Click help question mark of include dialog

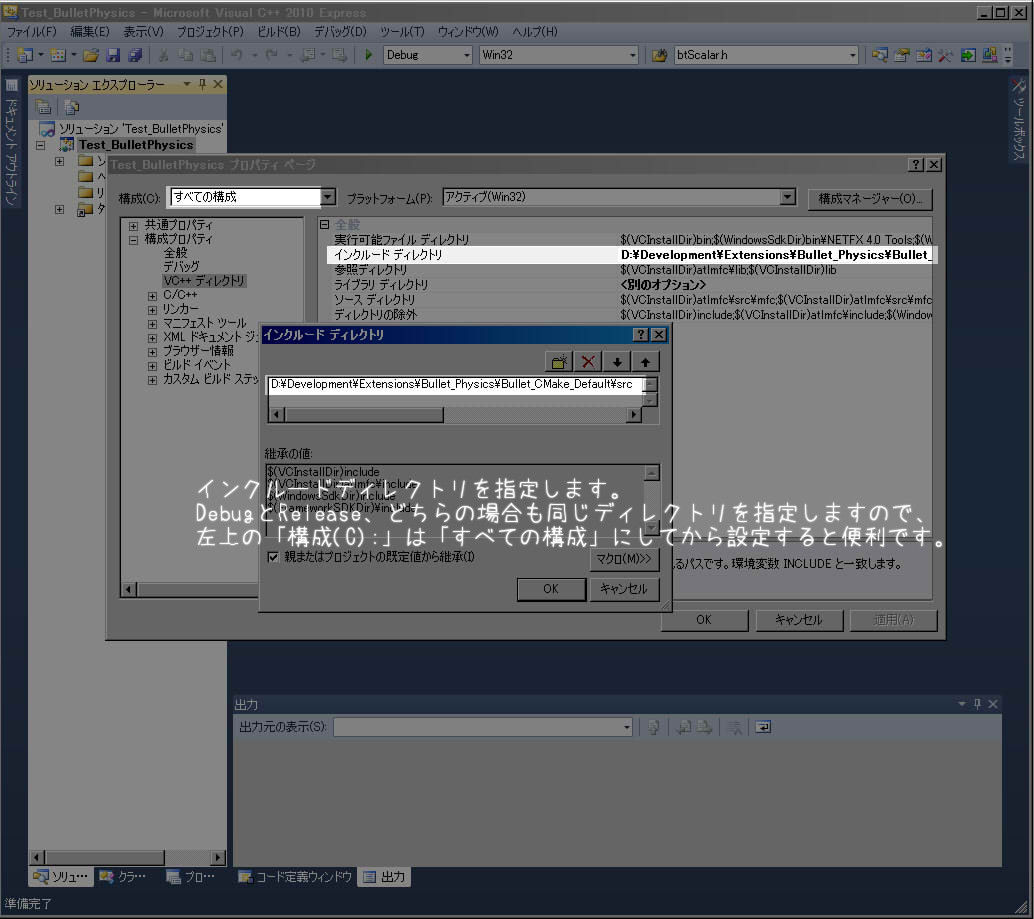pos(640,334)
